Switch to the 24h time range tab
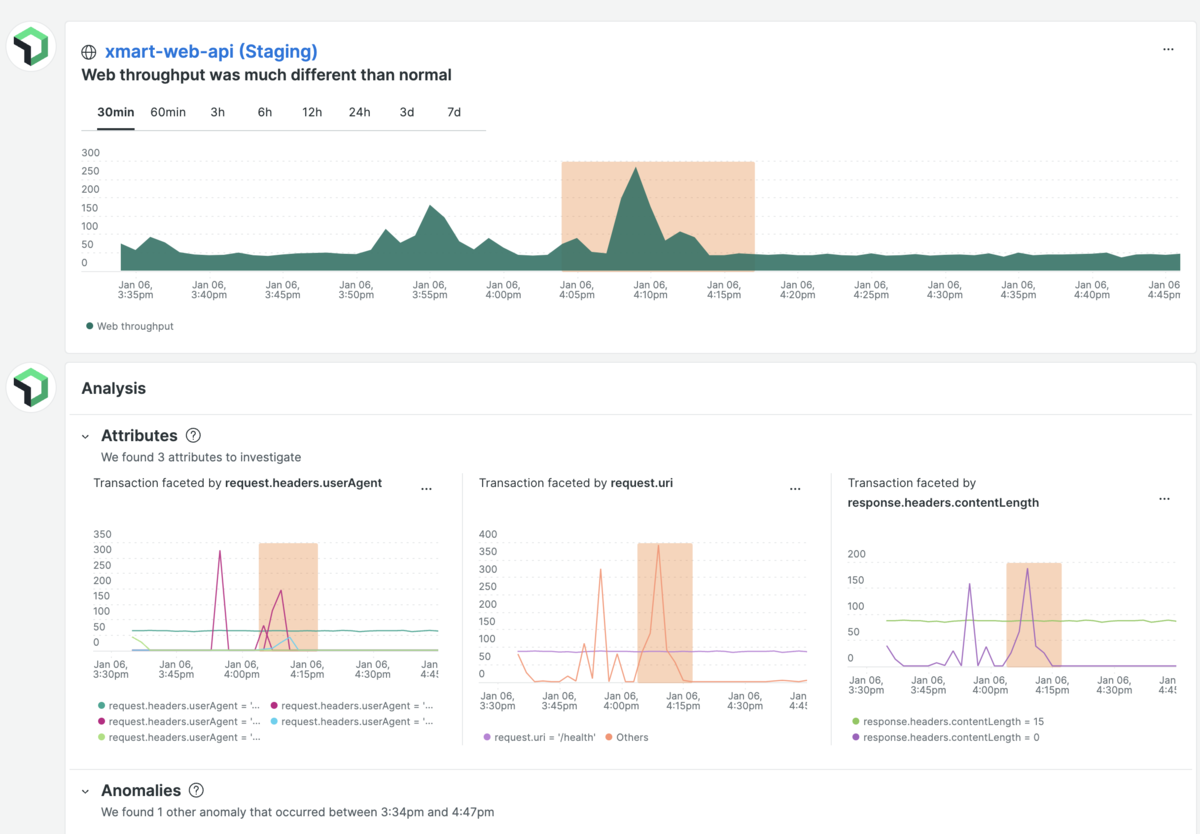The height and width of the screenshot is (834, 1200). point(360,112)
